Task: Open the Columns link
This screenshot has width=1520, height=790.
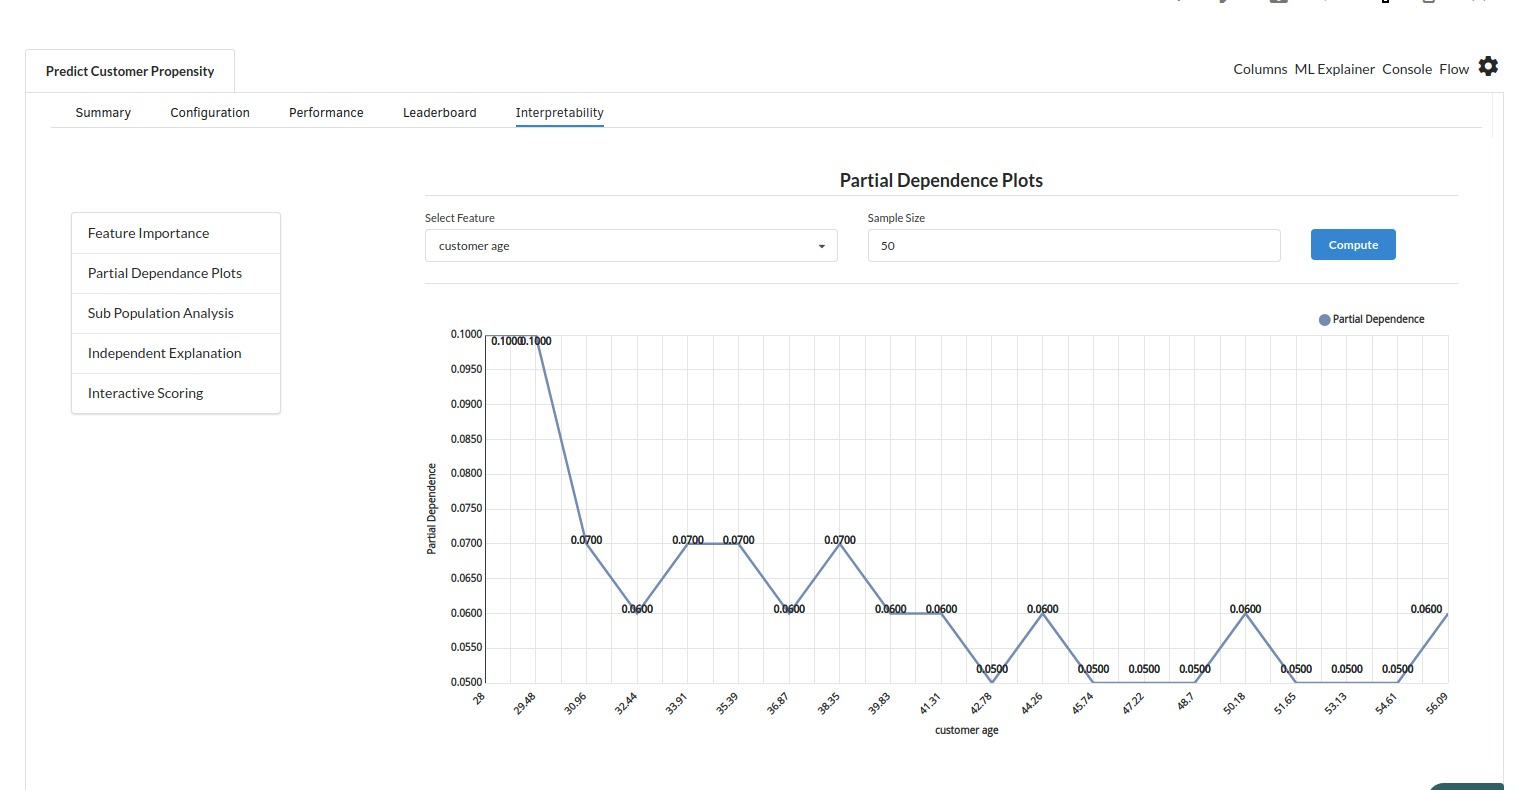Action: click(1260, 69)
